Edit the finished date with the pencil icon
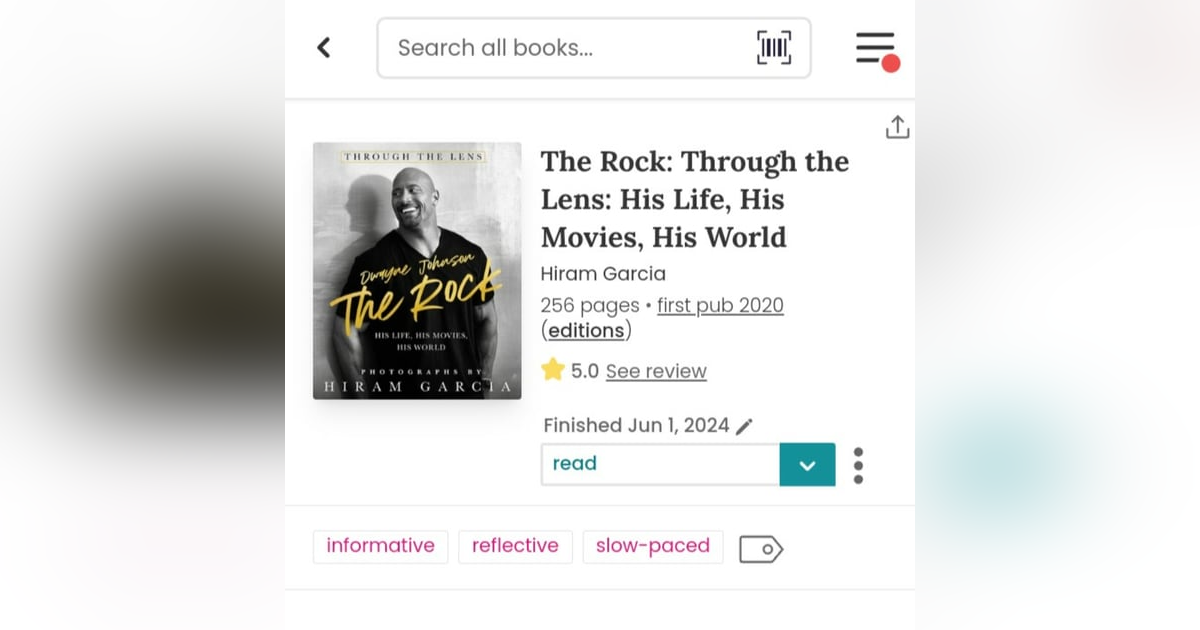The width and height of the screenshot is (1200, 630). [744, 425]
